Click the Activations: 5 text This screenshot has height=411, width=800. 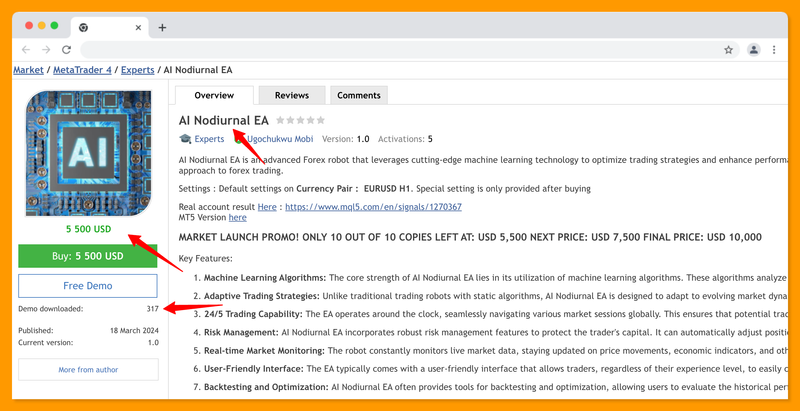[x=405, y=139]
